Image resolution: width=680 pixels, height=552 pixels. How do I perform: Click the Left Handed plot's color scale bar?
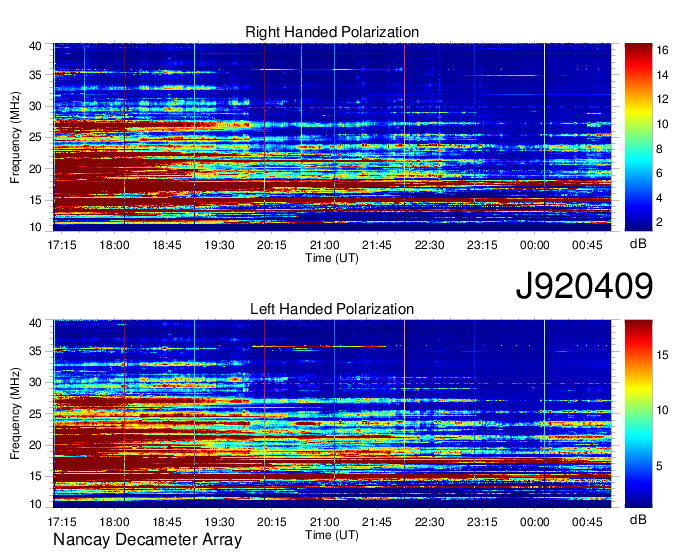pos(638,414)
